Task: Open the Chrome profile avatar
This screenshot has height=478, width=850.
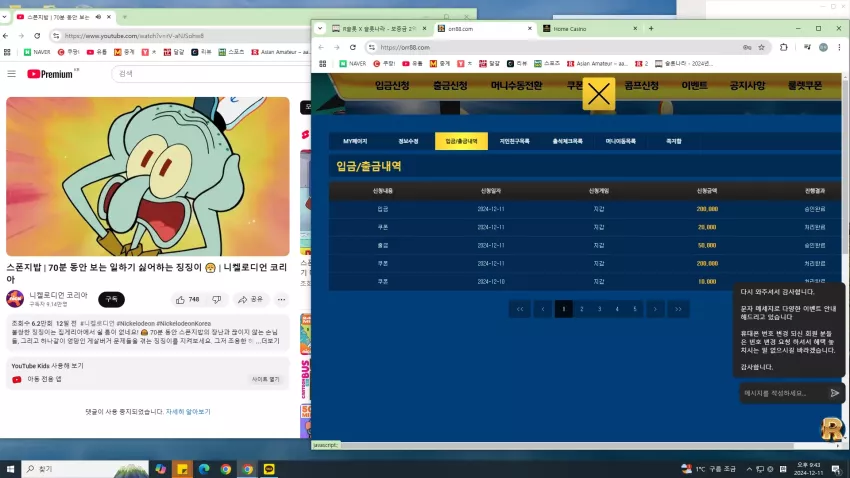Action: [x=823, y=48]
